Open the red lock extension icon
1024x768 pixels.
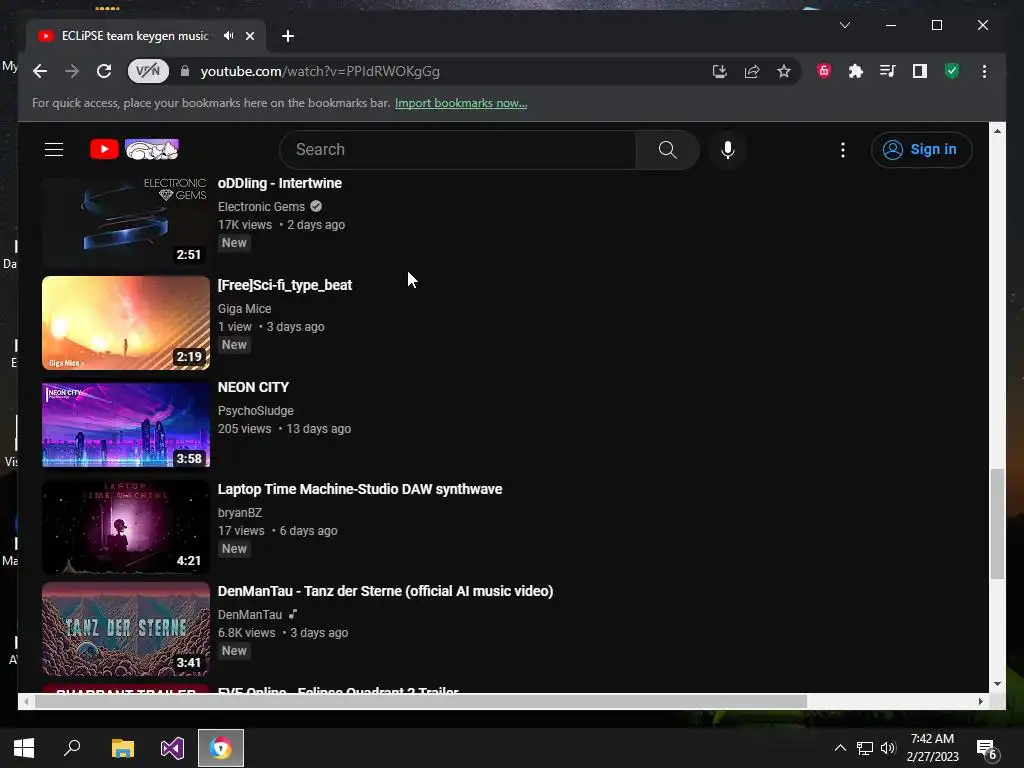(x=824, y=71)
